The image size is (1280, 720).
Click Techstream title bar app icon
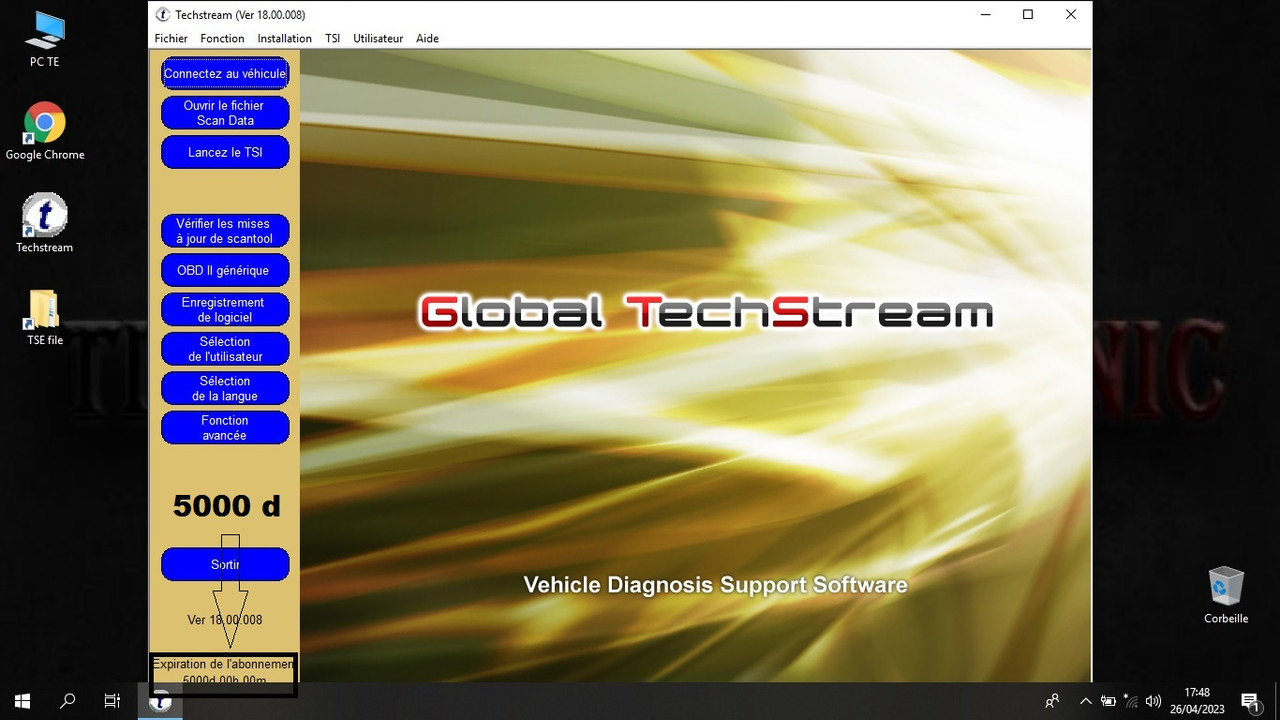pyautogui.click(x=163, y=14)
